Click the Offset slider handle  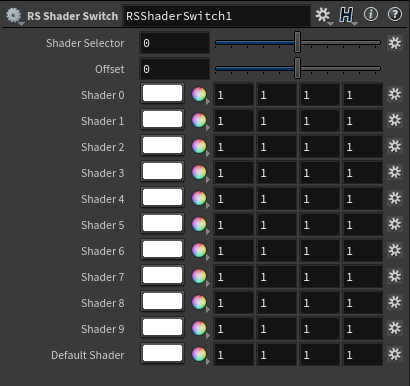coord(297,68)
